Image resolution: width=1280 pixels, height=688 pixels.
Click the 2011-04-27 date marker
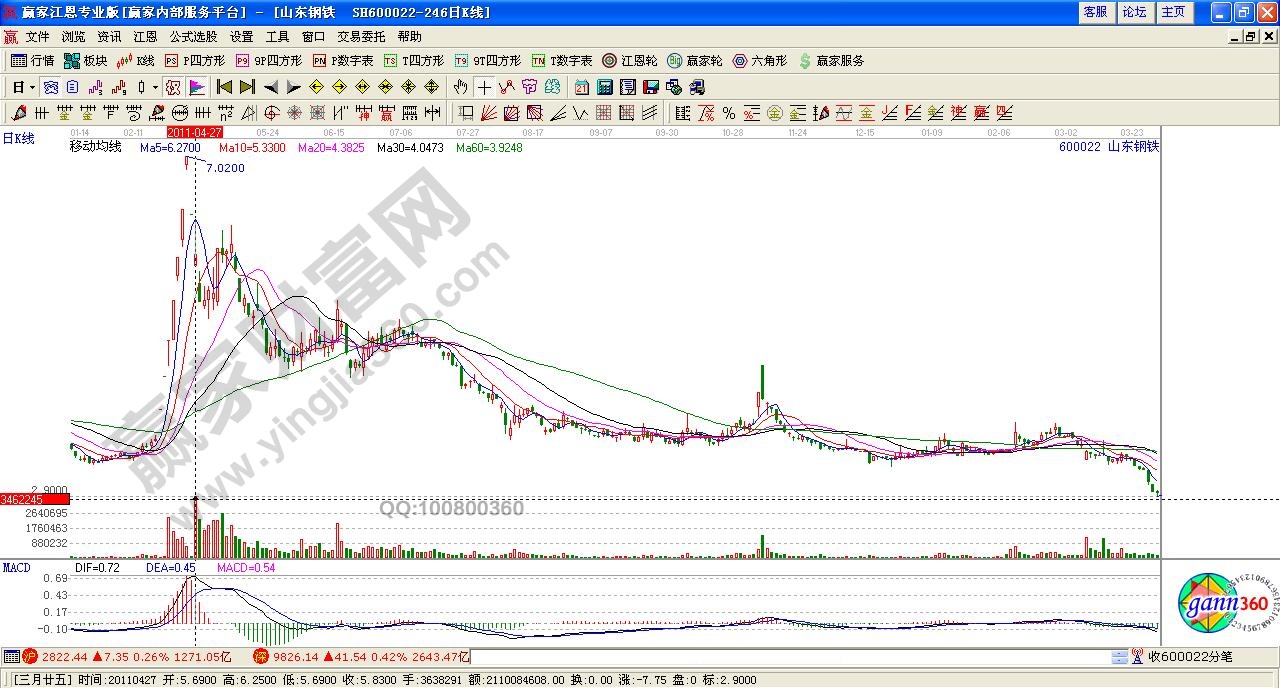pyautogui.click(x=195, y=131)
